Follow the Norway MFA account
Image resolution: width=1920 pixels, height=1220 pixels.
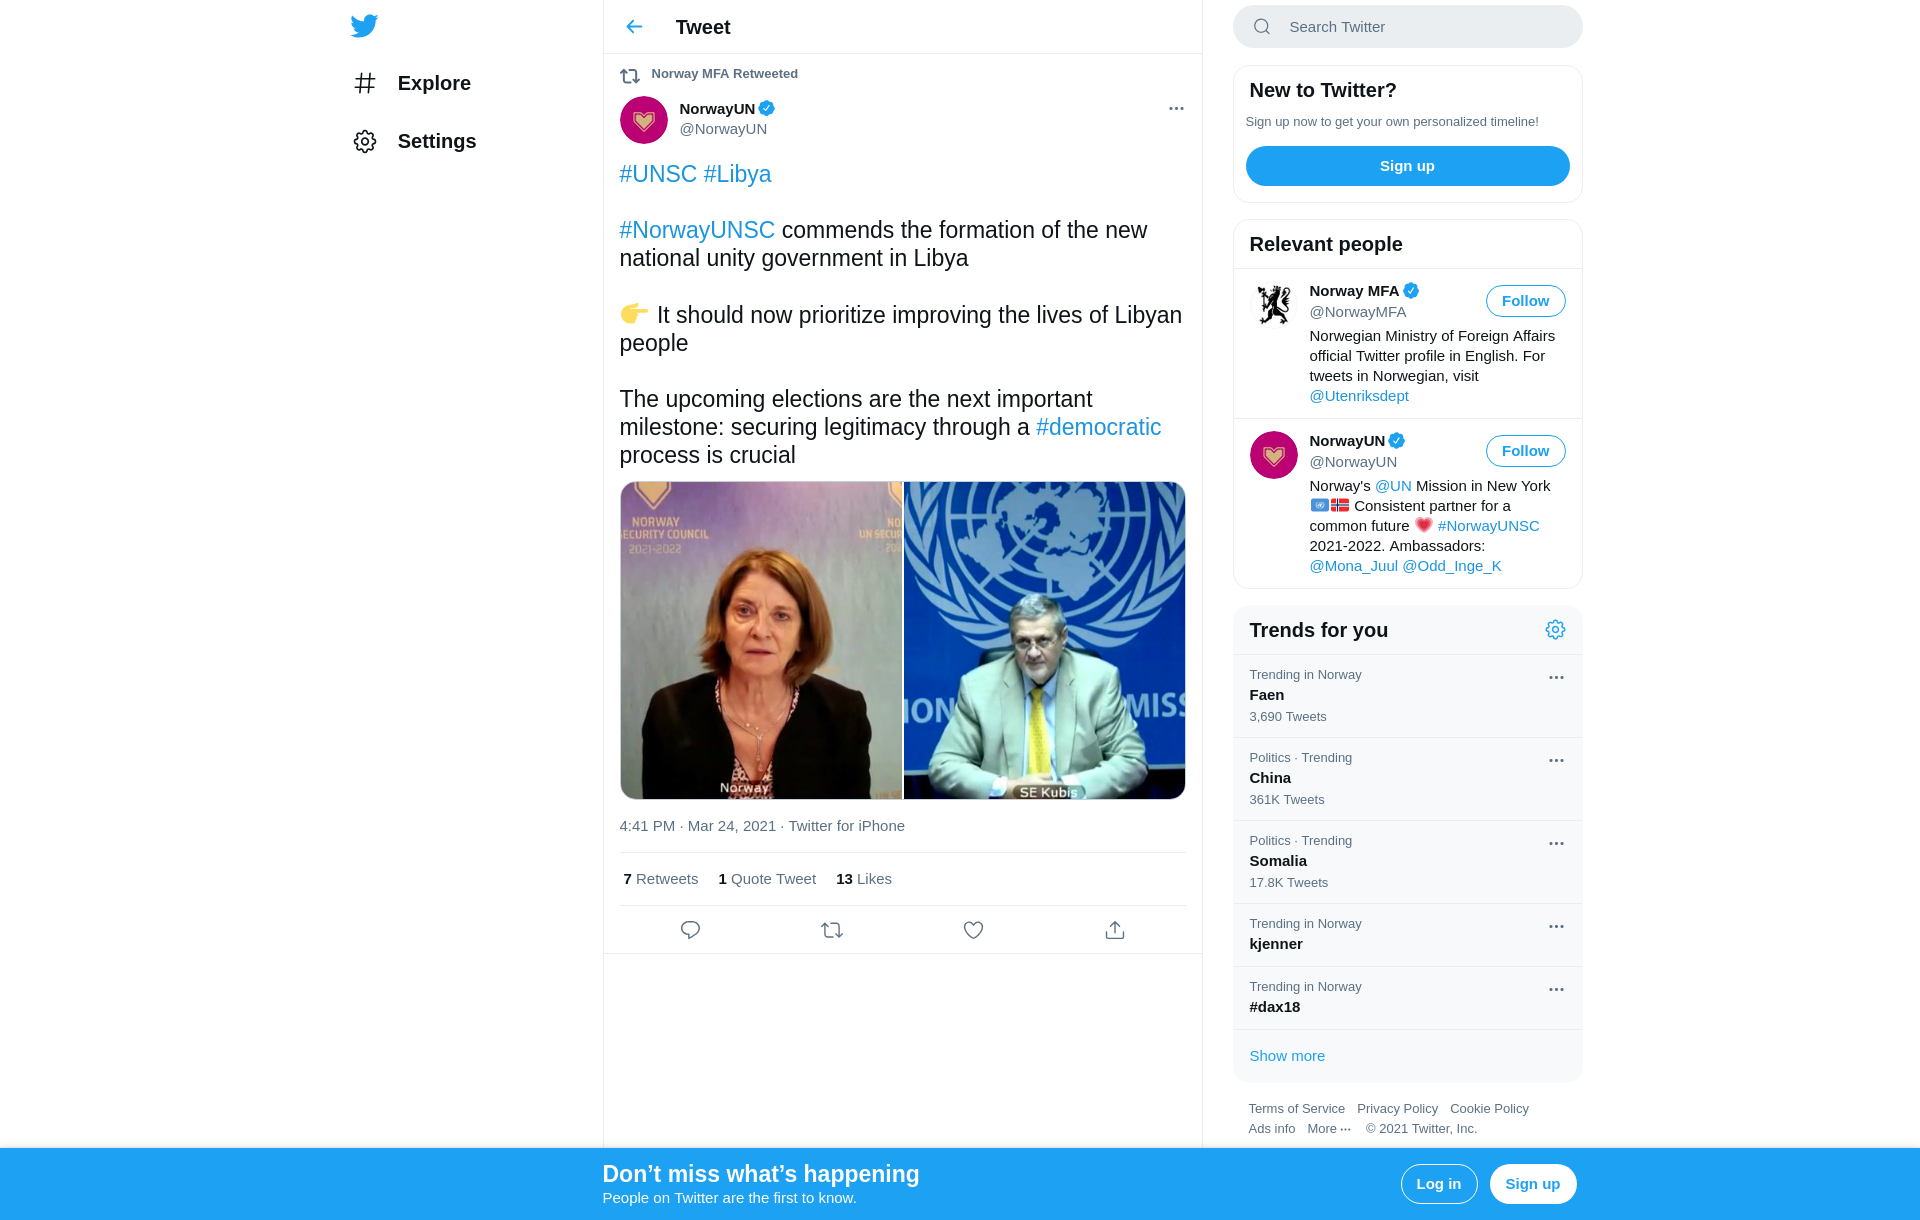1525,301
